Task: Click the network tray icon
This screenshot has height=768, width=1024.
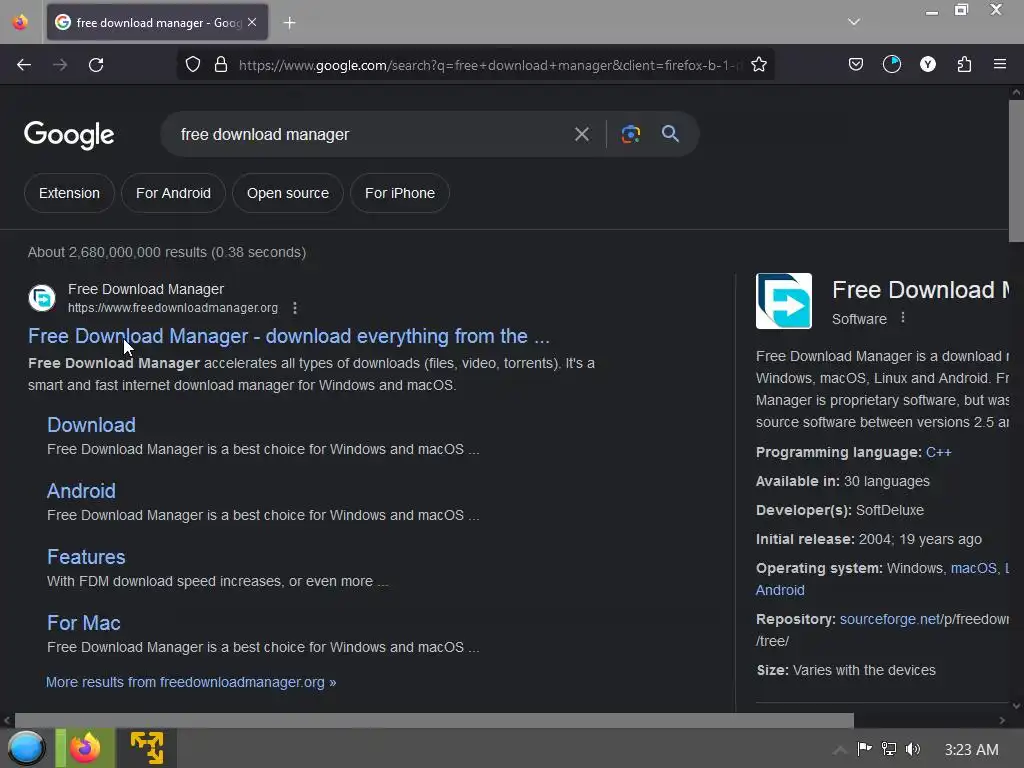Action: [889, 749]
